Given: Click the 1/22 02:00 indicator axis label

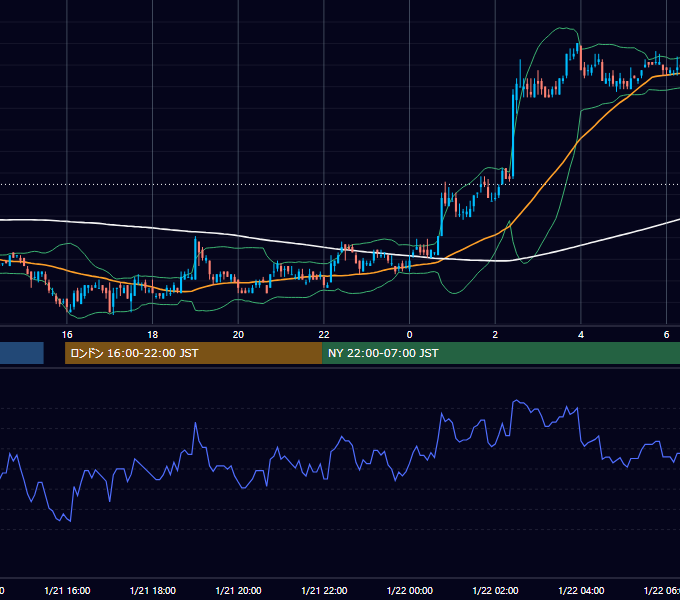Looking at the screenshot, I should (x=495, y=590).
